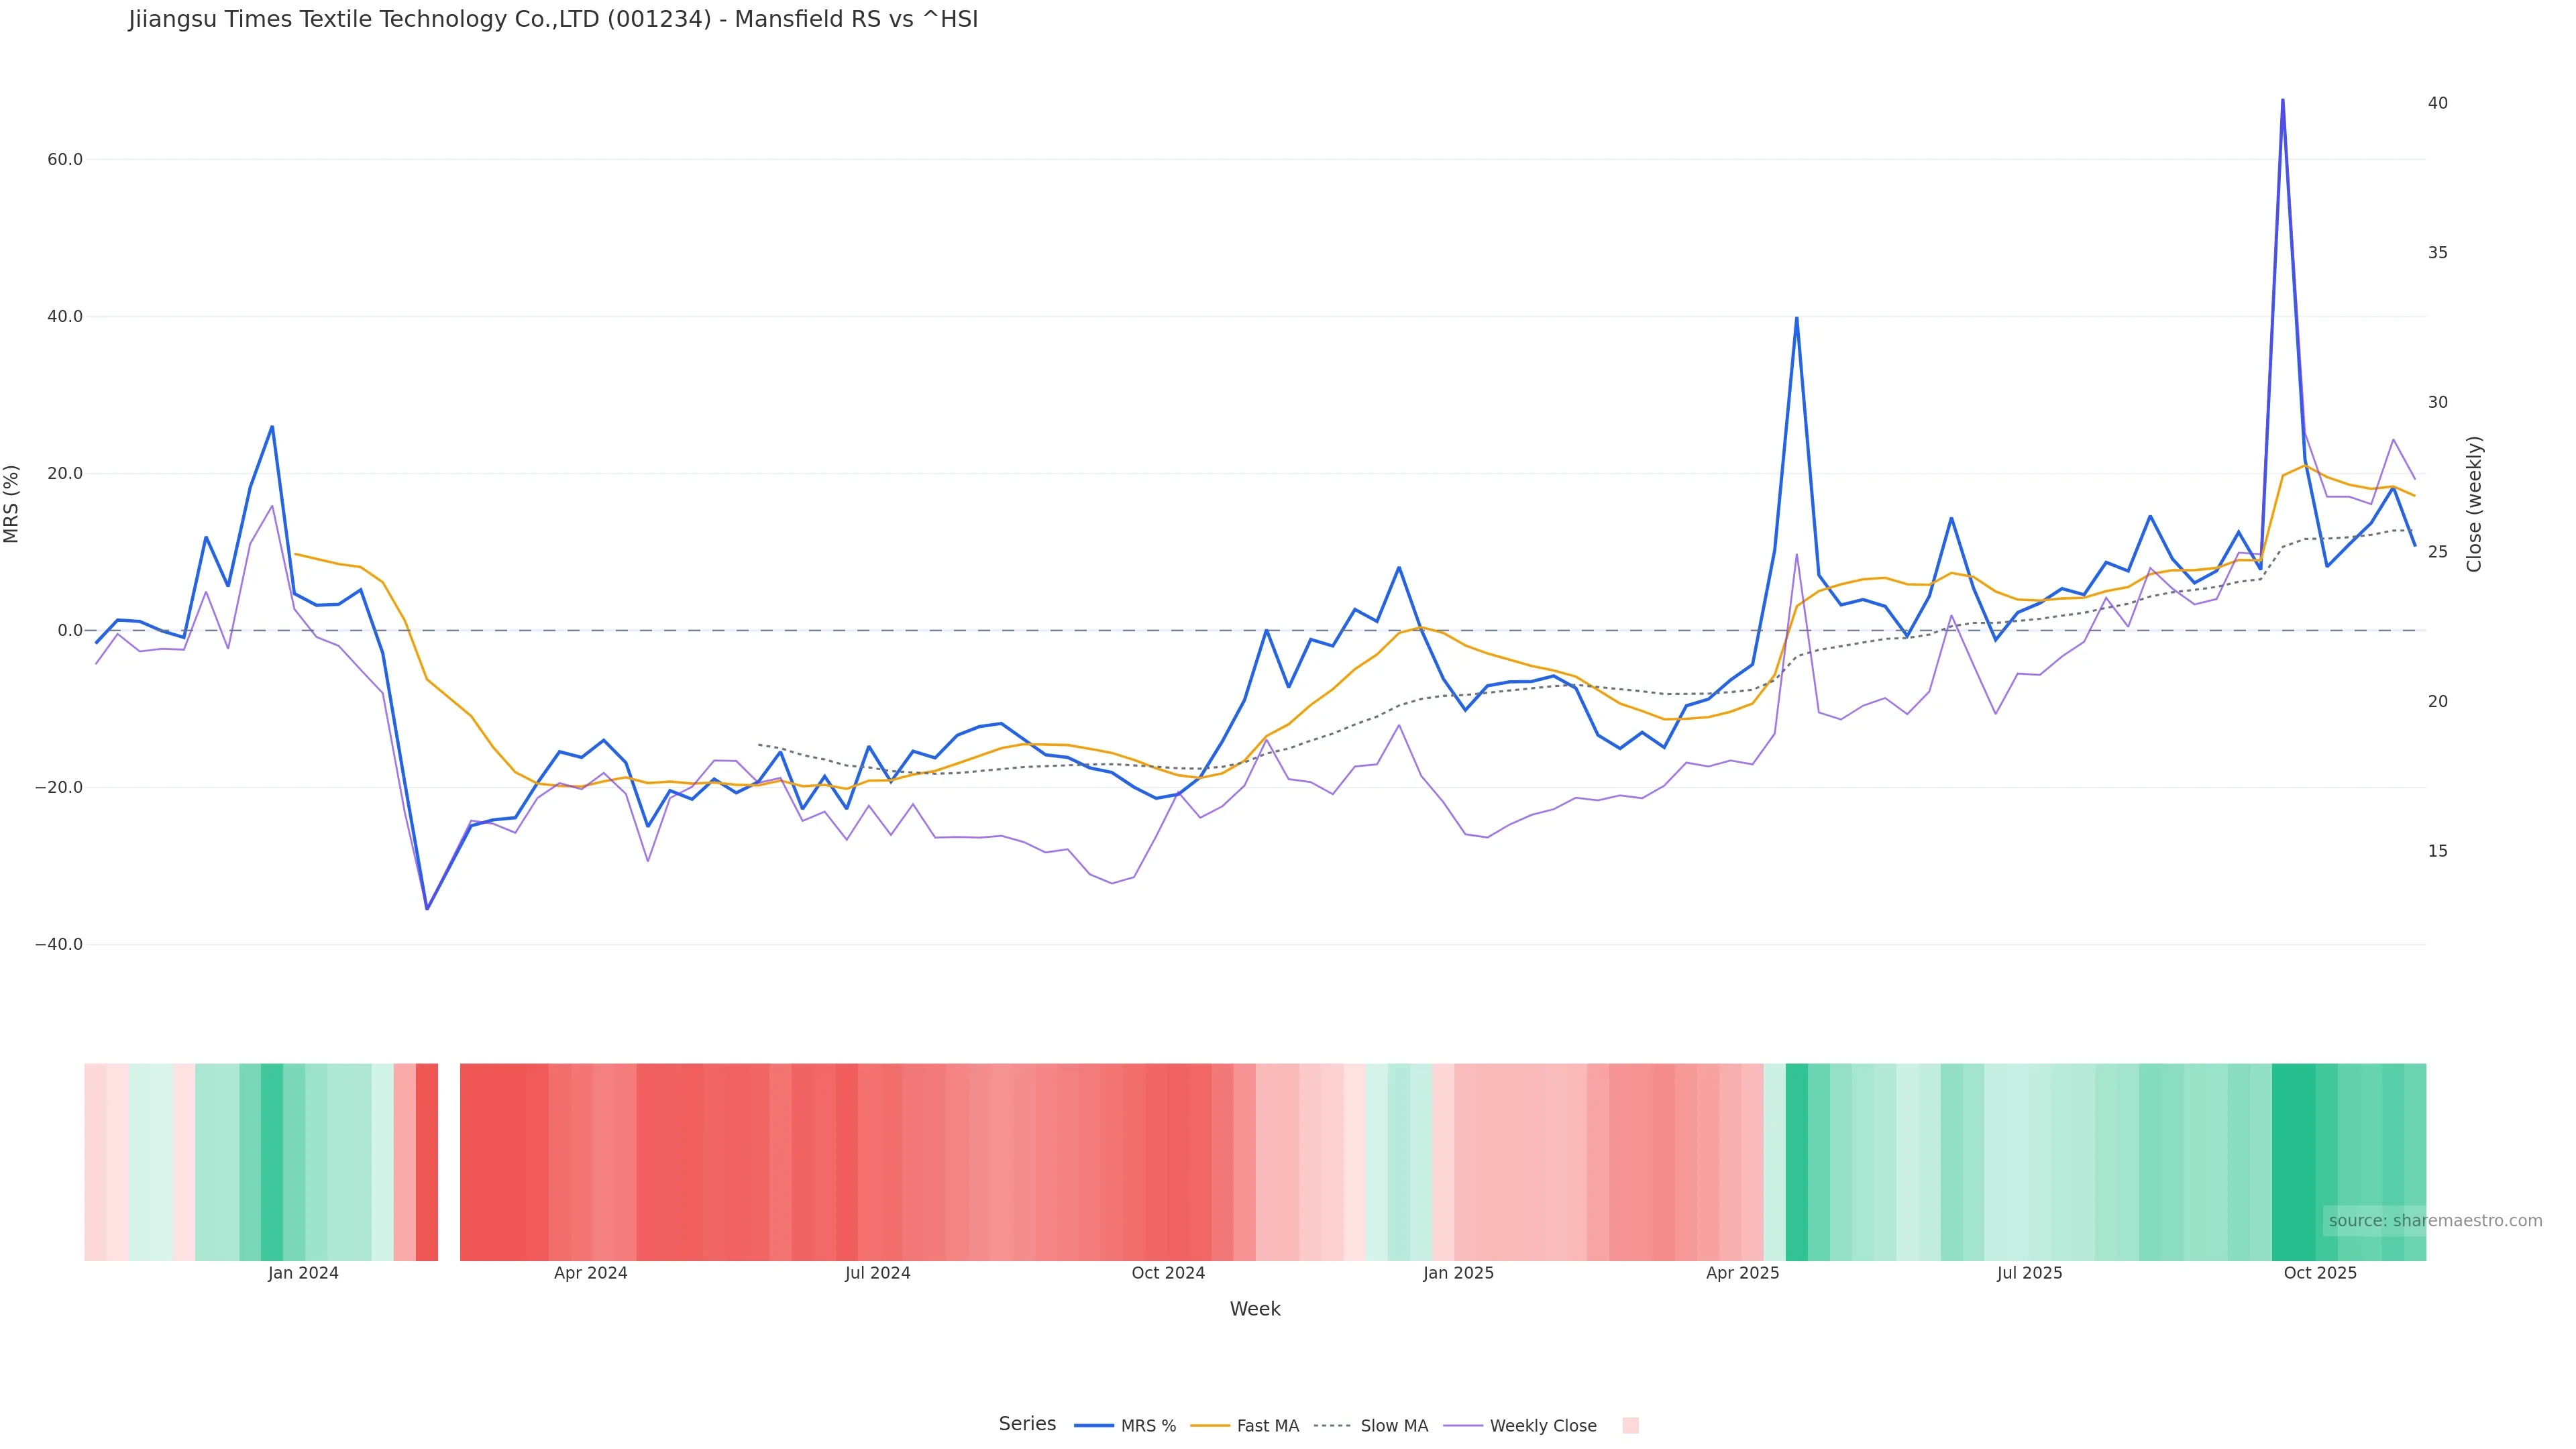Screen dimensions: 2576x1449
Task: Click the dashed Slow MA legend line icon
Action: [x=1332, y=1426]
